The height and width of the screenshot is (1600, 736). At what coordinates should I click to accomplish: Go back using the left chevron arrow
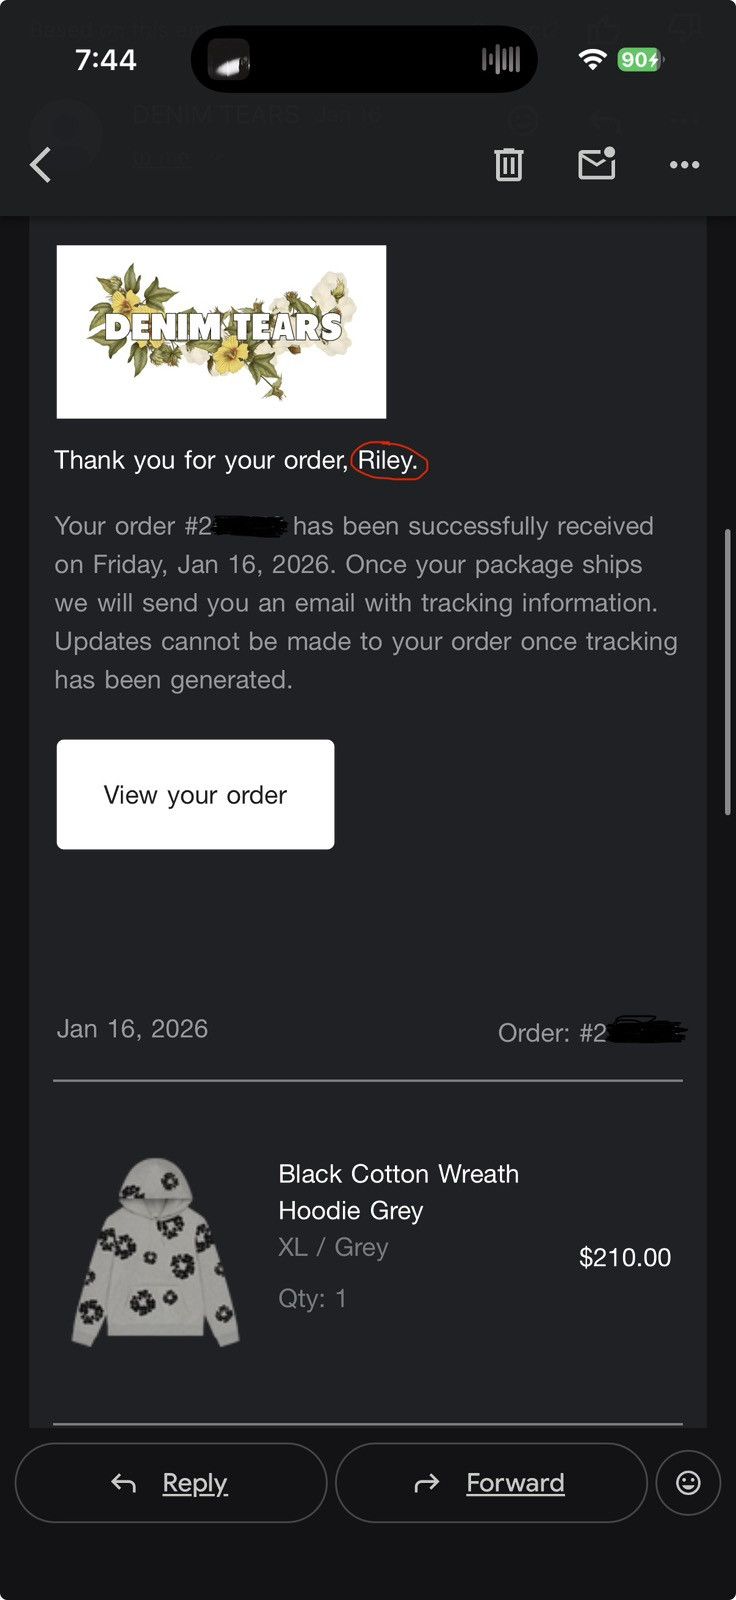tap(41, 165)
